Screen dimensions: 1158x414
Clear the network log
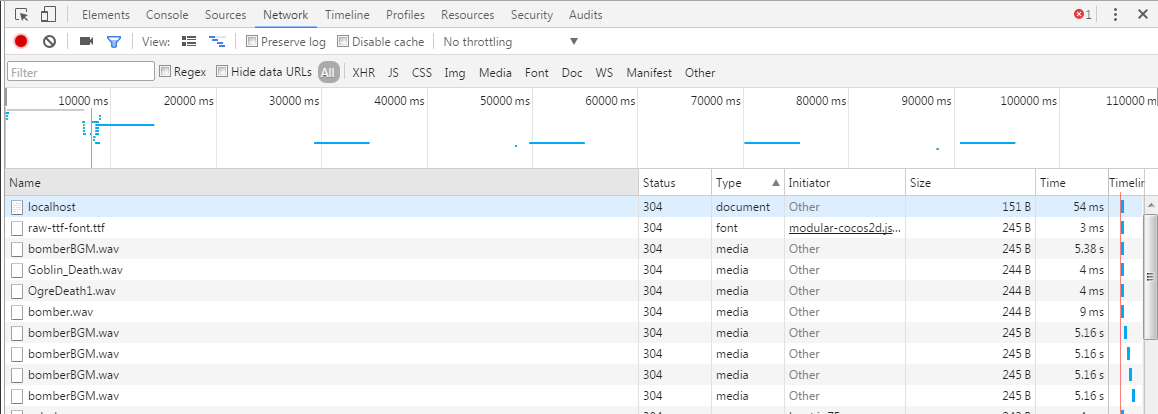tap(49, 42)
